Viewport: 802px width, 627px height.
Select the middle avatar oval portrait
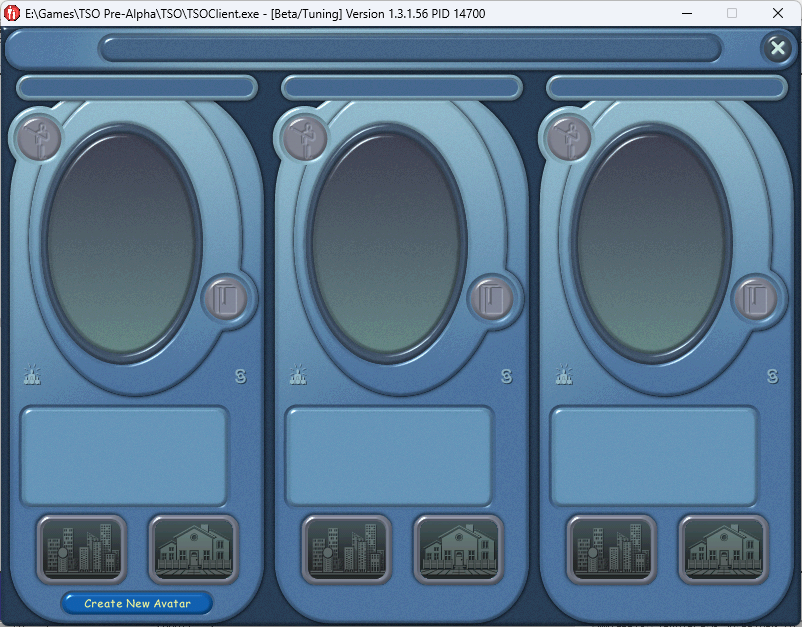pos(387,244)
